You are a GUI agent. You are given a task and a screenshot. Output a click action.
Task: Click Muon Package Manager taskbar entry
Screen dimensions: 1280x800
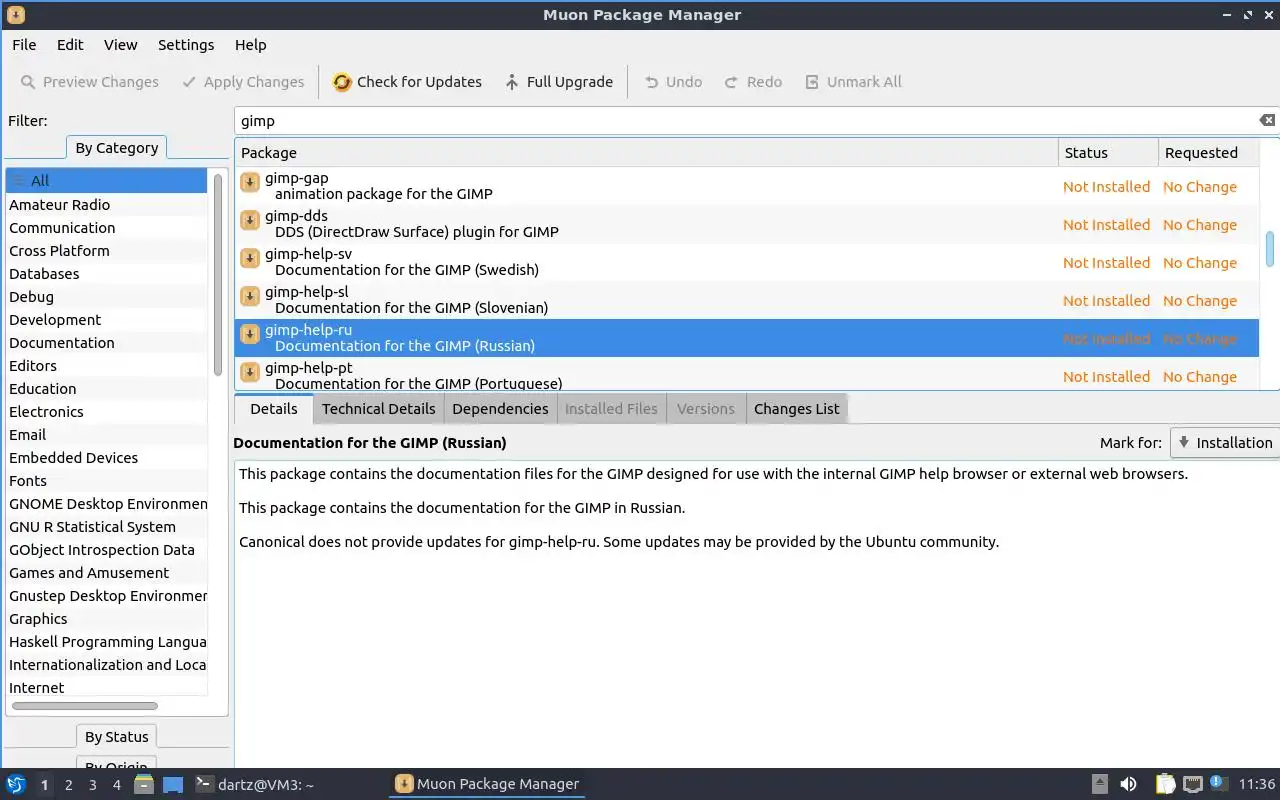[x=487, y=784]
